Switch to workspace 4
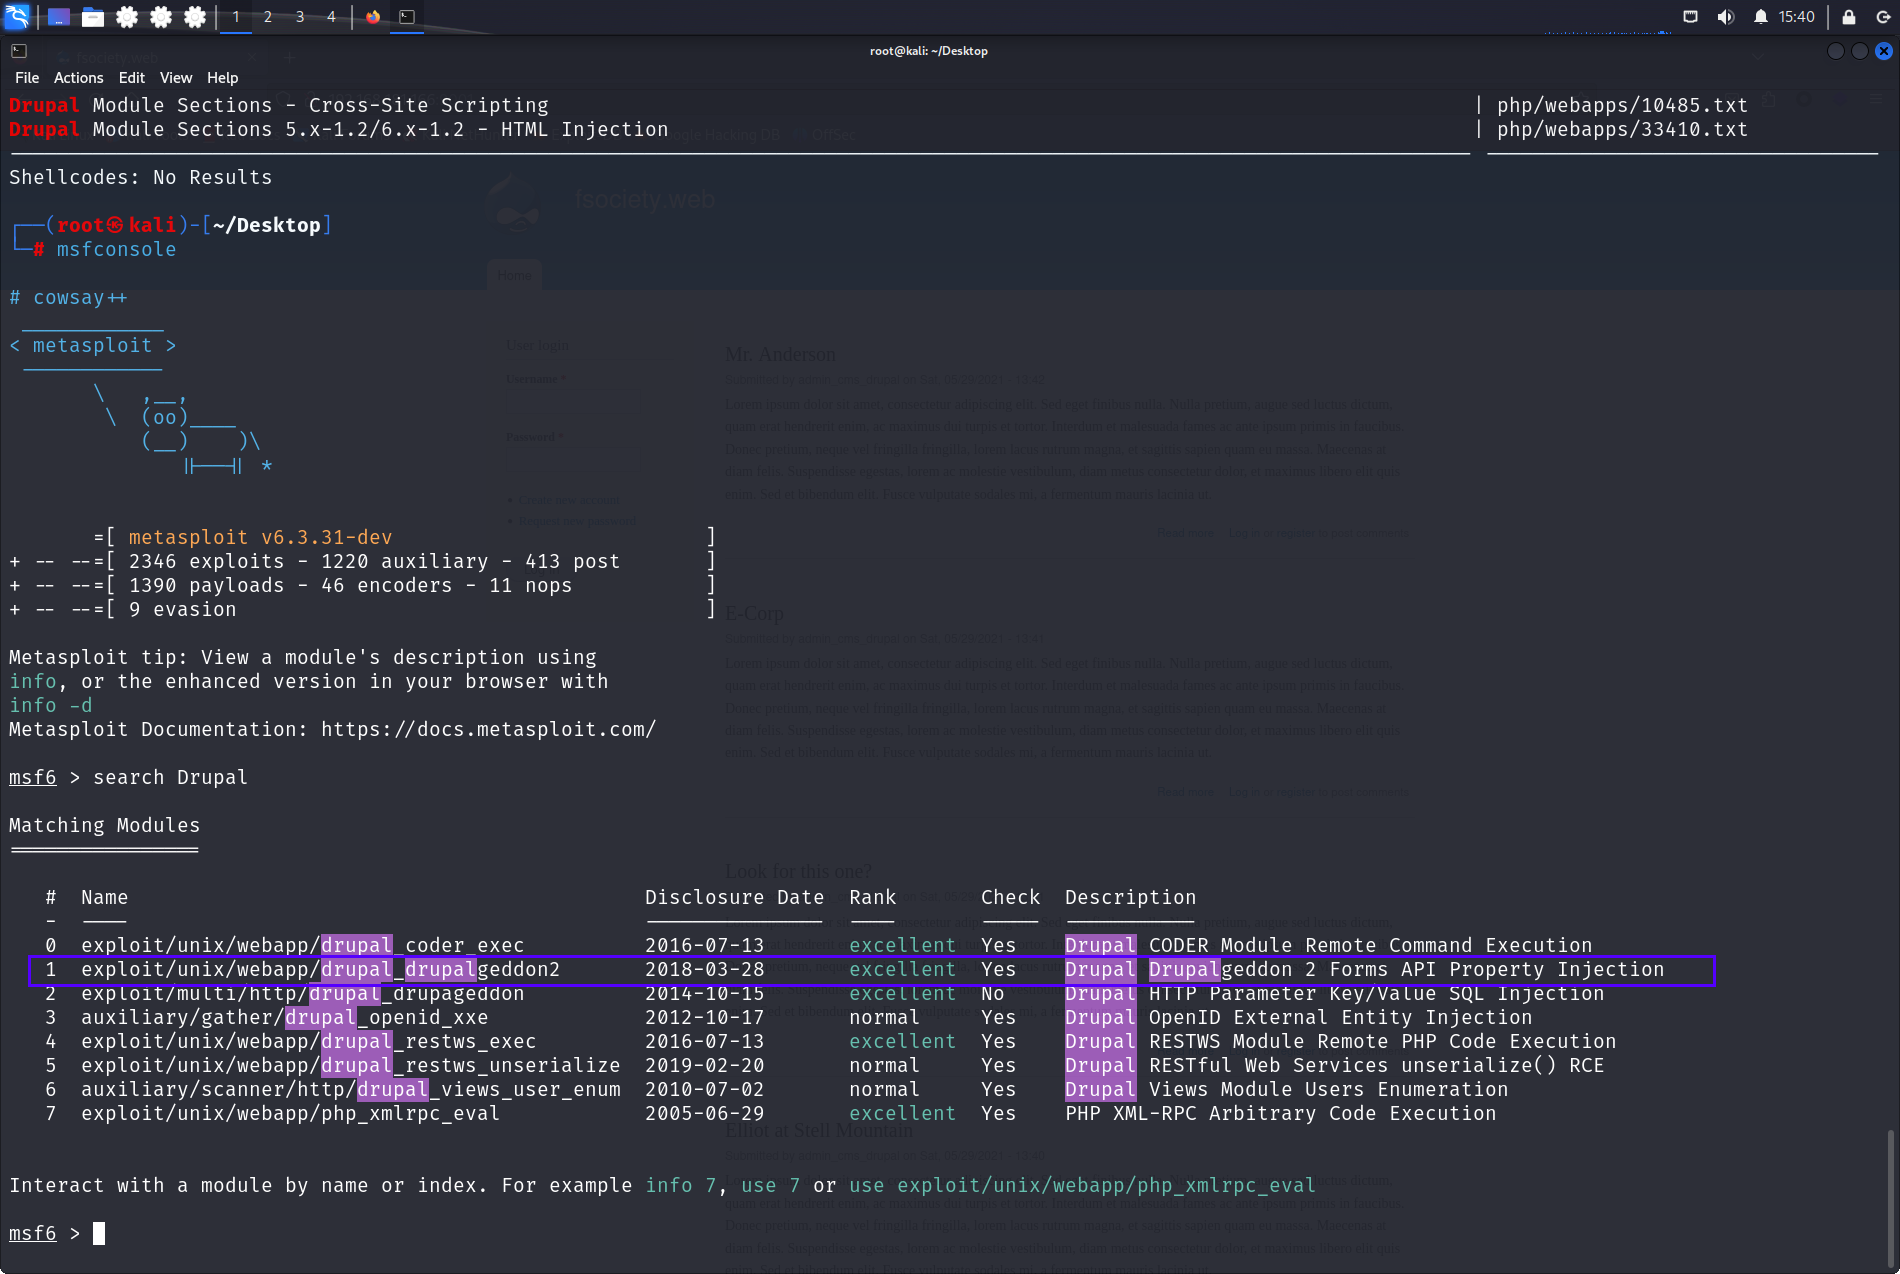Screen dimensions: 1900x1274 click(331, 17)
